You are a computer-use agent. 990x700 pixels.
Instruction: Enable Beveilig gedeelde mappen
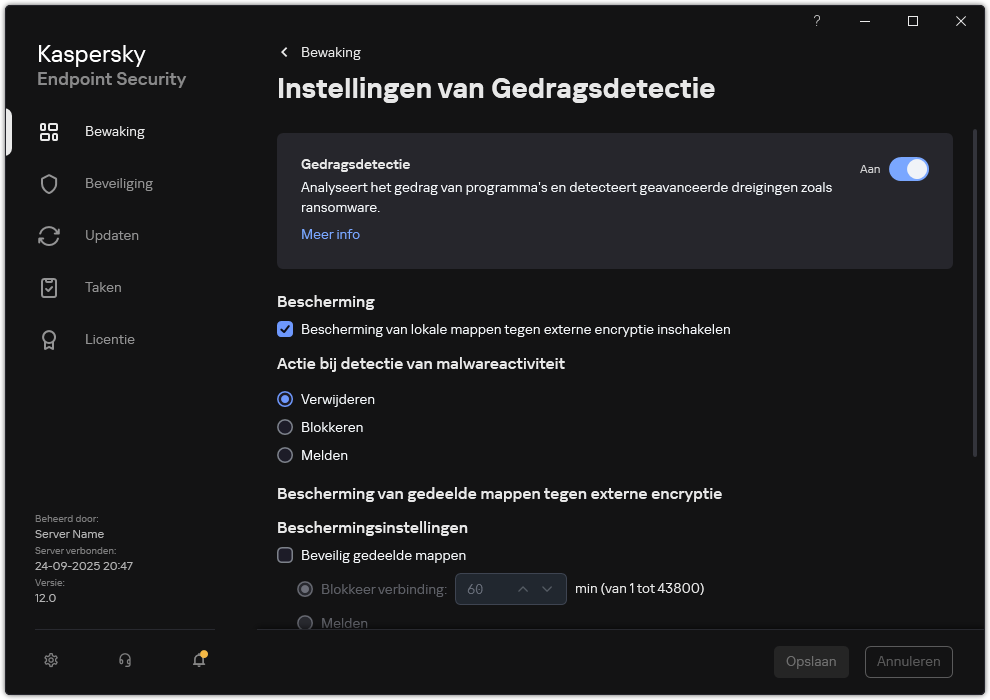(x=285, y=555)
